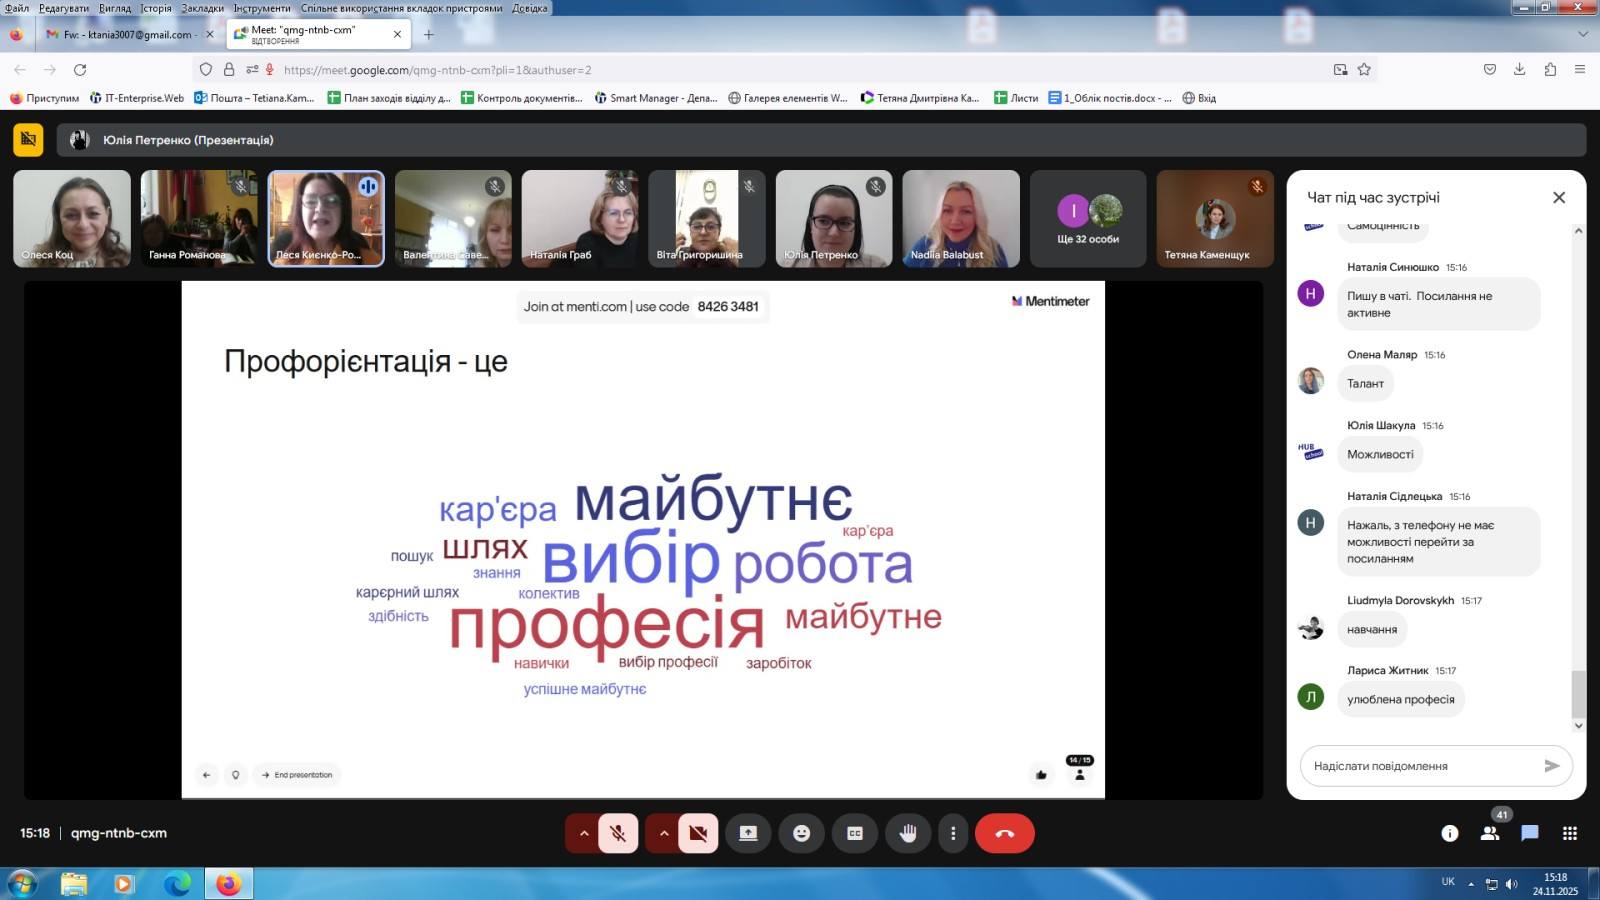Expand camera video settings chevron
This screenshot has width=1600, height=900.
(663, 833)
